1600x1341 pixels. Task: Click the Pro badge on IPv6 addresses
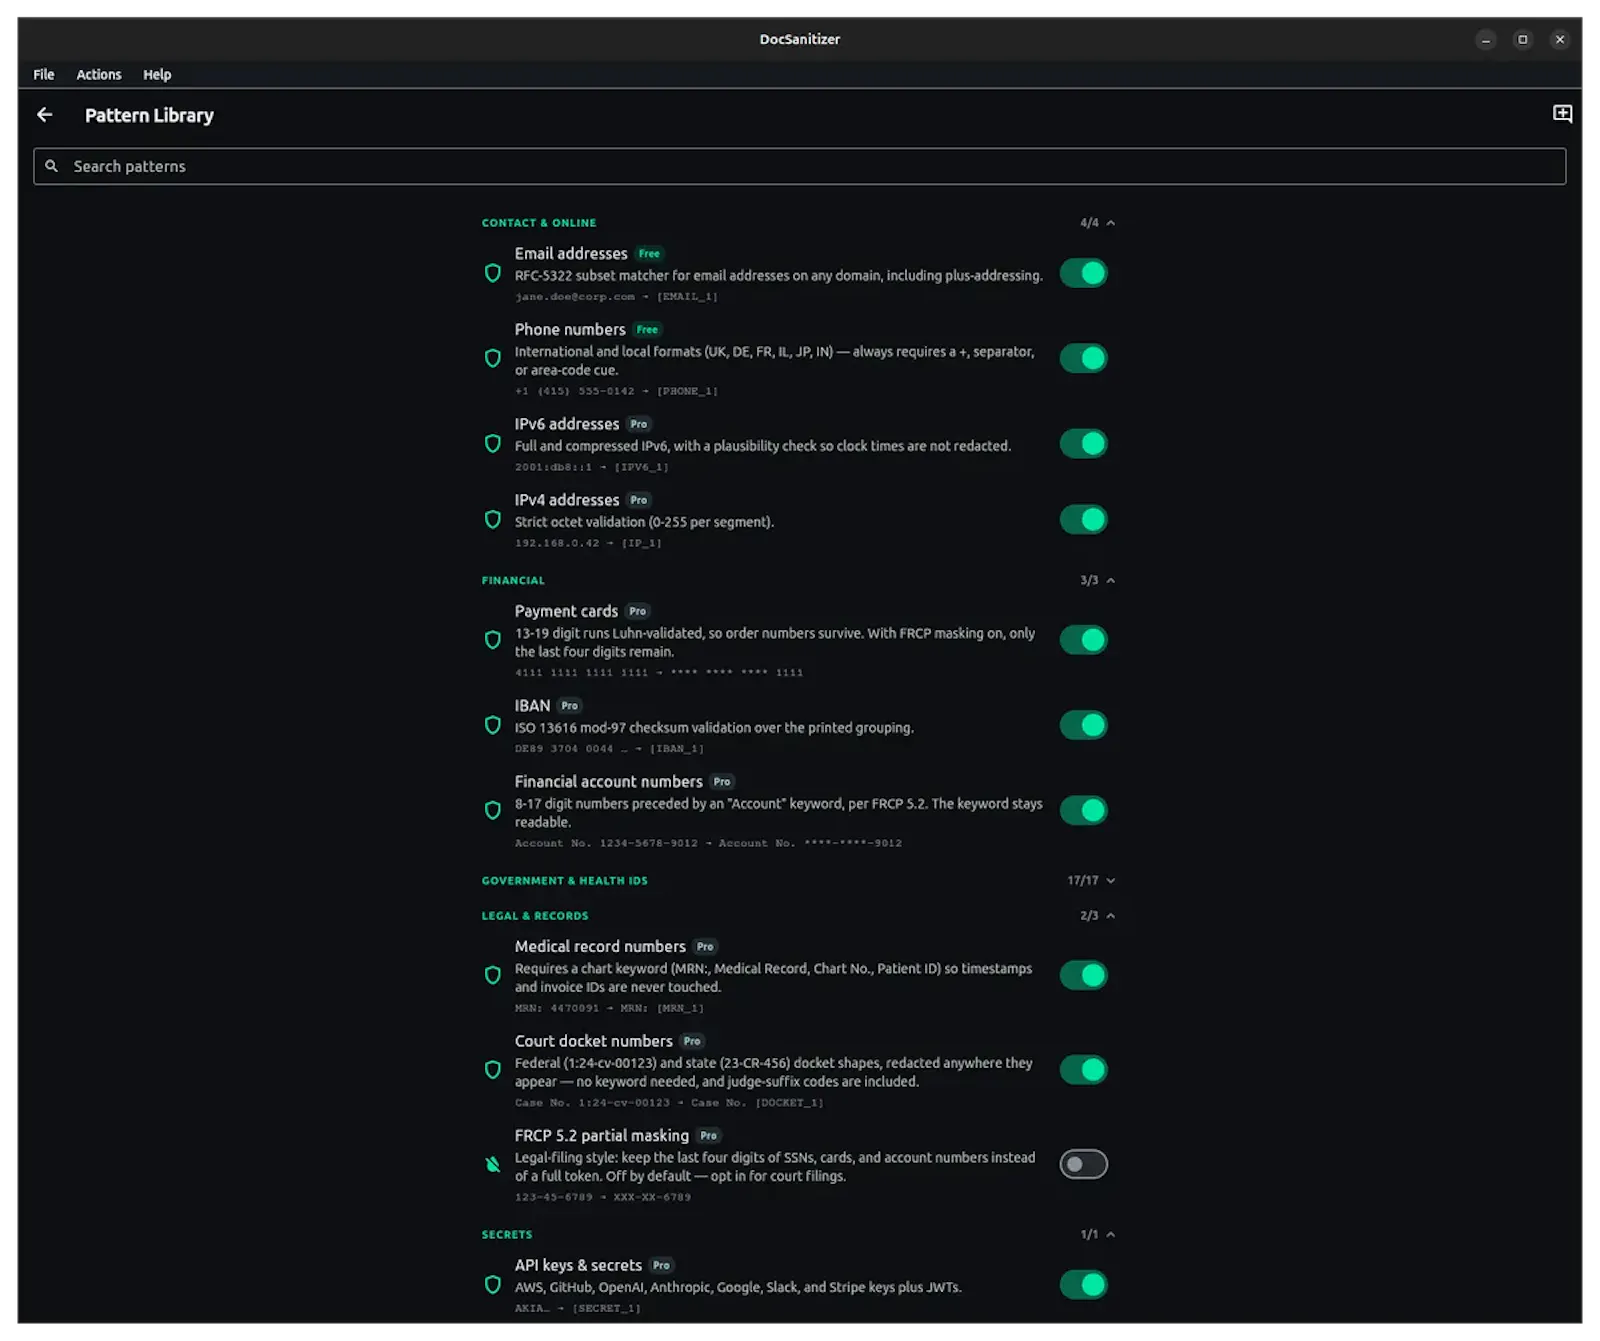point(638,424)
